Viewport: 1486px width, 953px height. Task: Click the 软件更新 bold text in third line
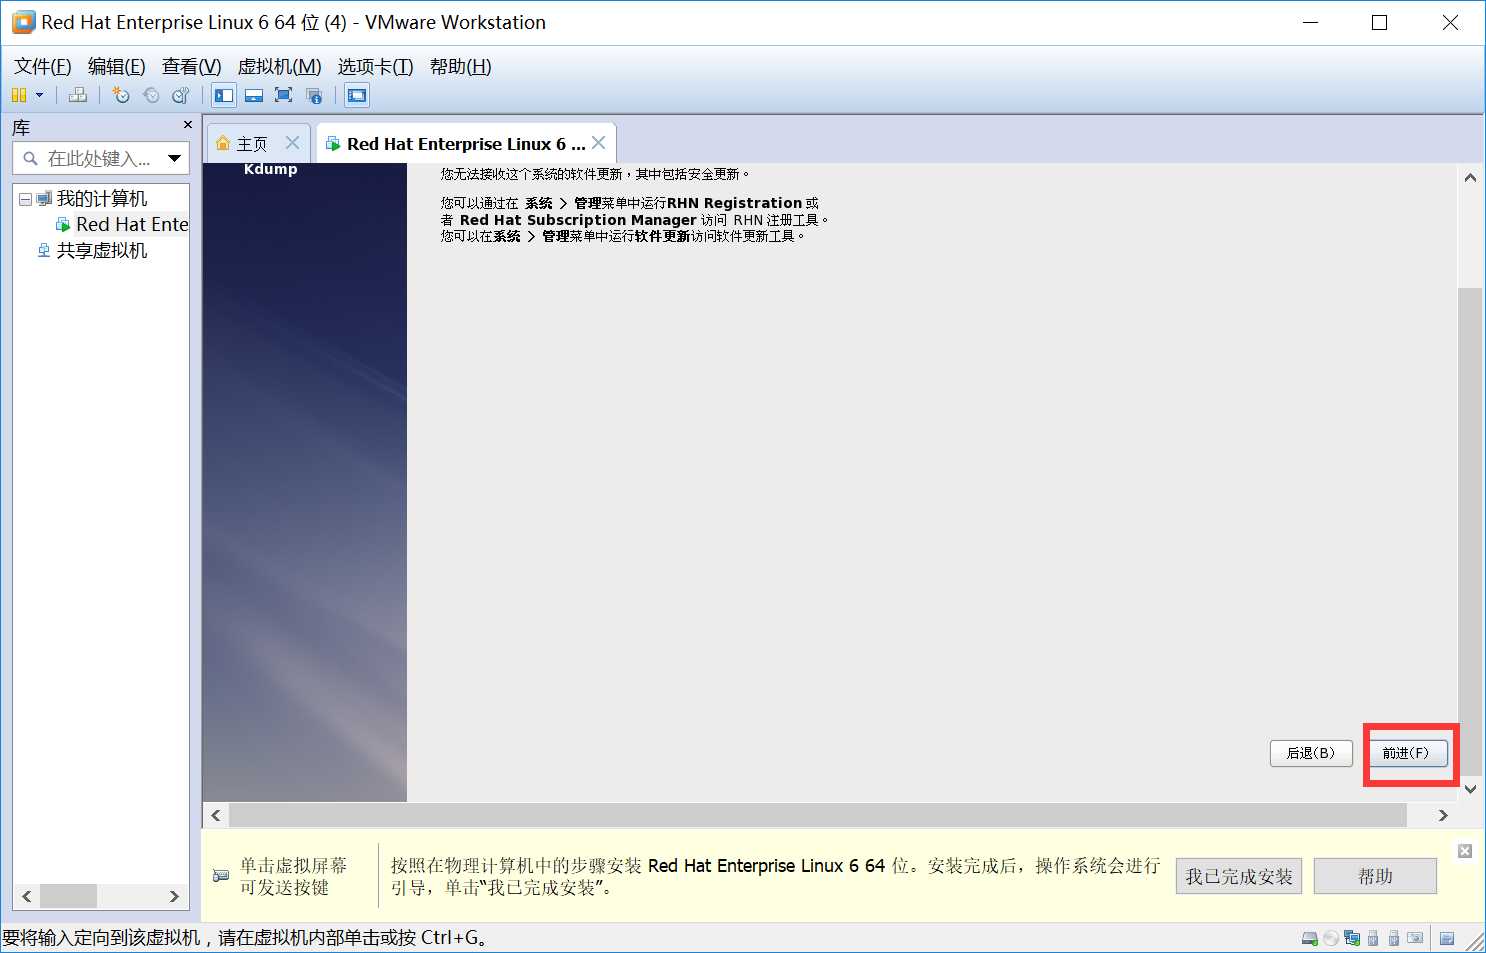click(x=662, y=236)
